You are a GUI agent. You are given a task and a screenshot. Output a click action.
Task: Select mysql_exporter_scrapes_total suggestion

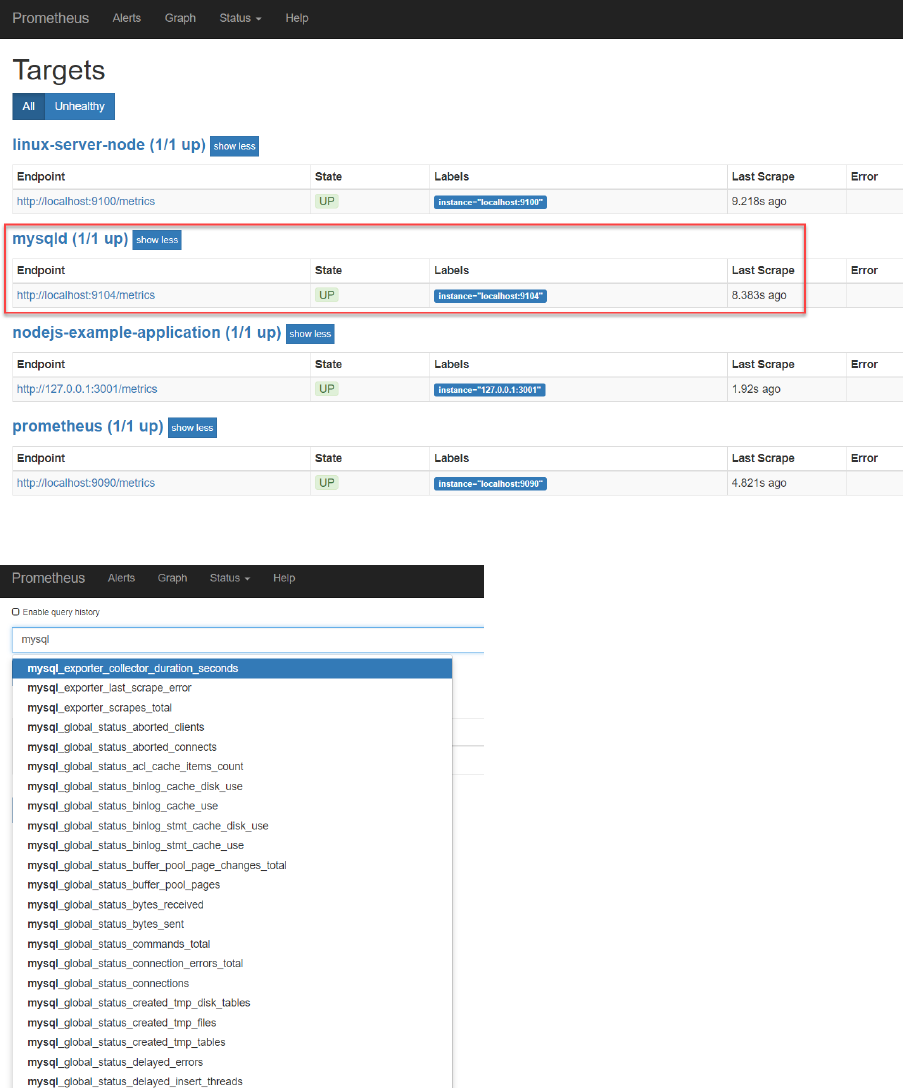[233, 708]
